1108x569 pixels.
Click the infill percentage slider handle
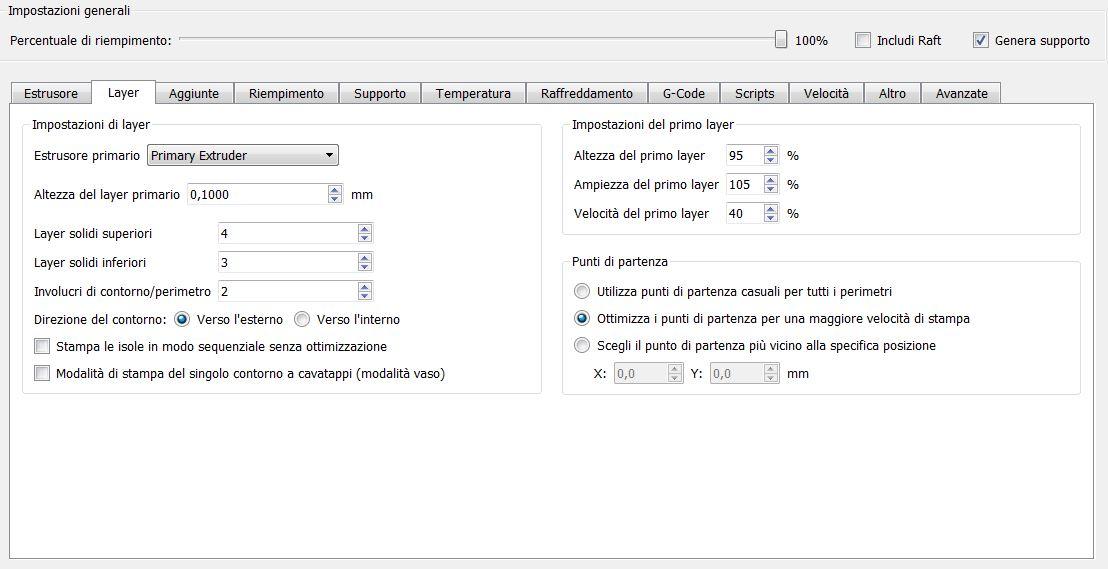pos(781,40)
